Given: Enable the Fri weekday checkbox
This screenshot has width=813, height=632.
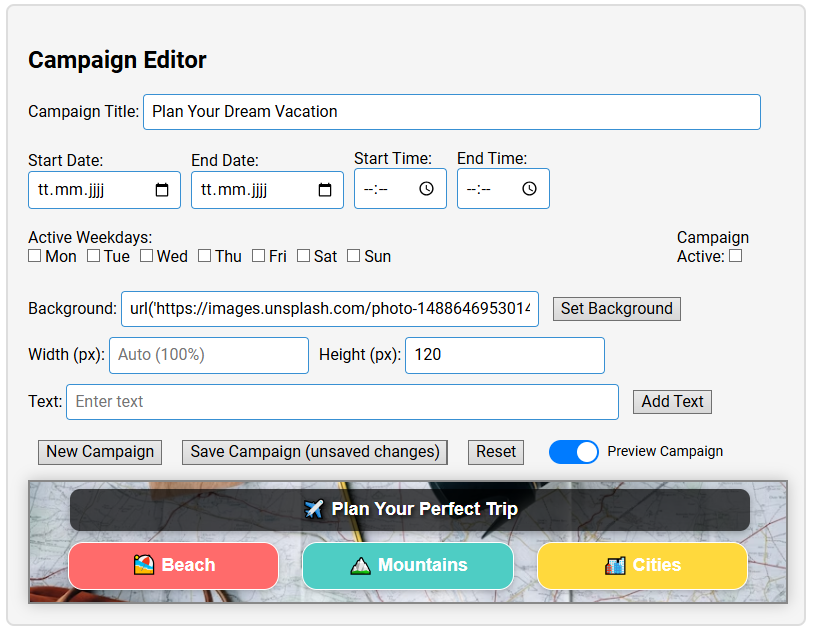Looking at the screenshot, I should 259,256.
